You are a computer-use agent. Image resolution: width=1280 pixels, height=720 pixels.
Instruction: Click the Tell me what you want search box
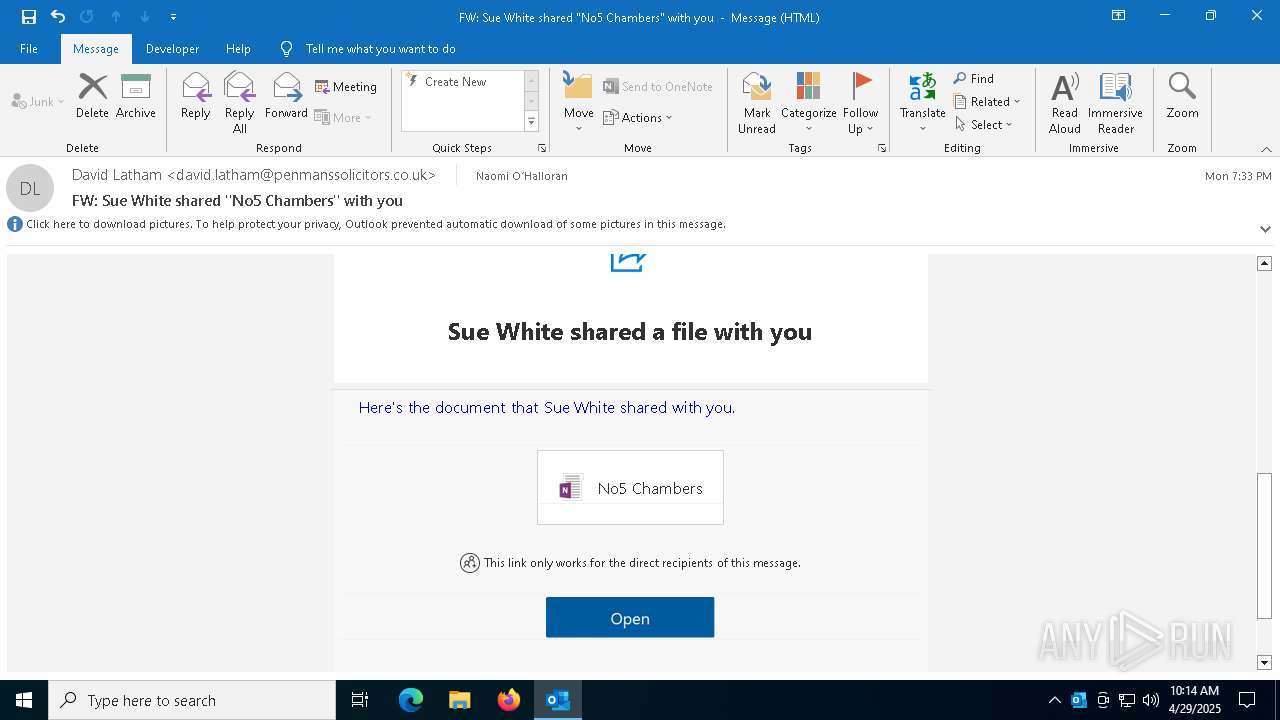(x=380, y=49)
